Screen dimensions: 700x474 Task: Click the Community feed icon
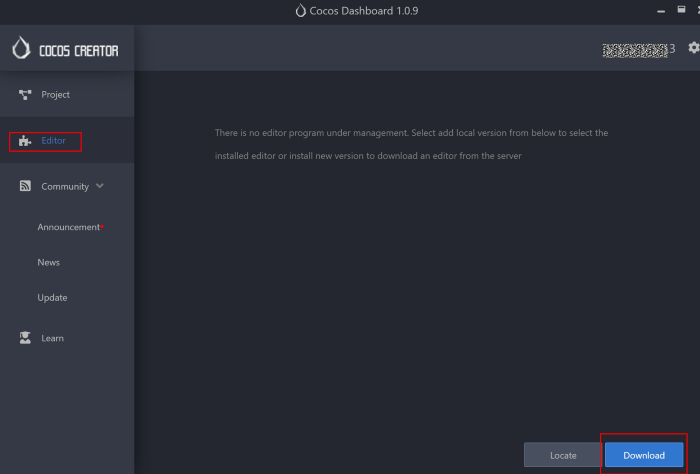[25, 186]
